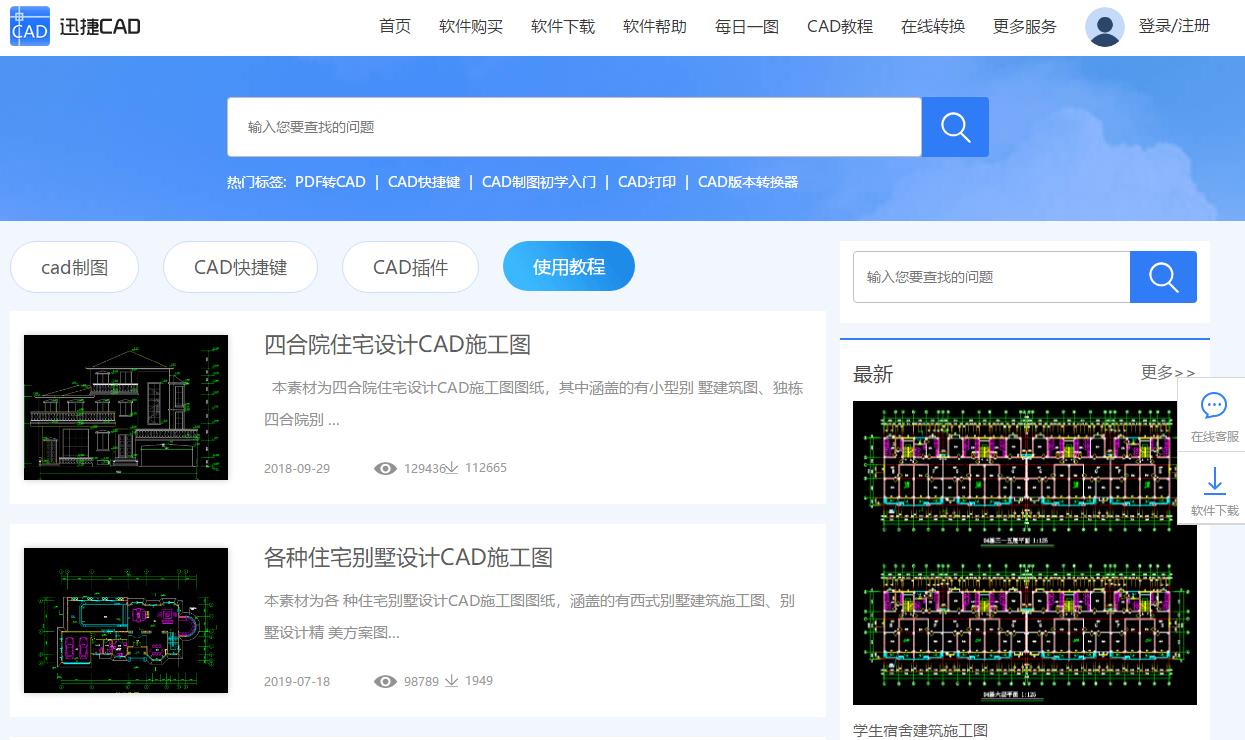1245x740 pixels.
Task: Click inside the main search input field
Action: (x=575, y=126)
